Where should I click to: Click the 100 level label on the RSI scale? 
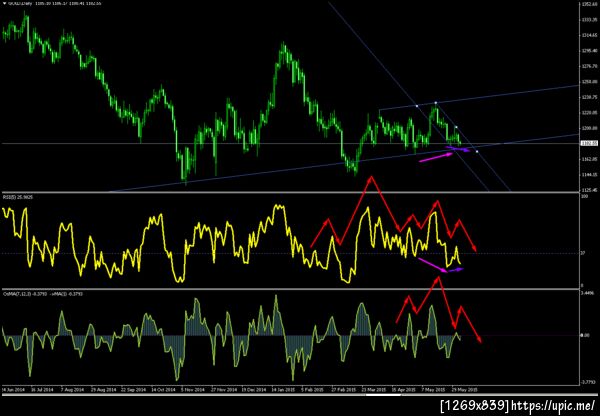click(584, 196)
